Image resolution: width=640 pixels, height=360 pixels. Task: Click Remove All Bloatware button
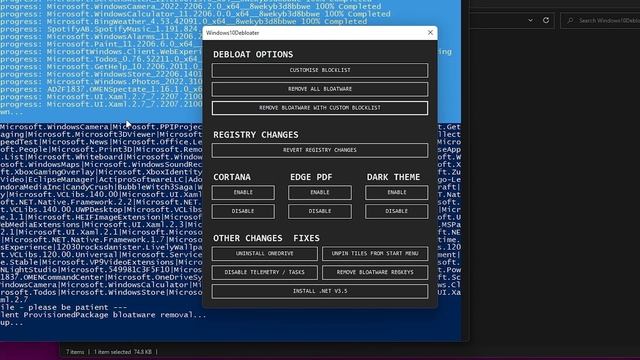pos(320,89)
